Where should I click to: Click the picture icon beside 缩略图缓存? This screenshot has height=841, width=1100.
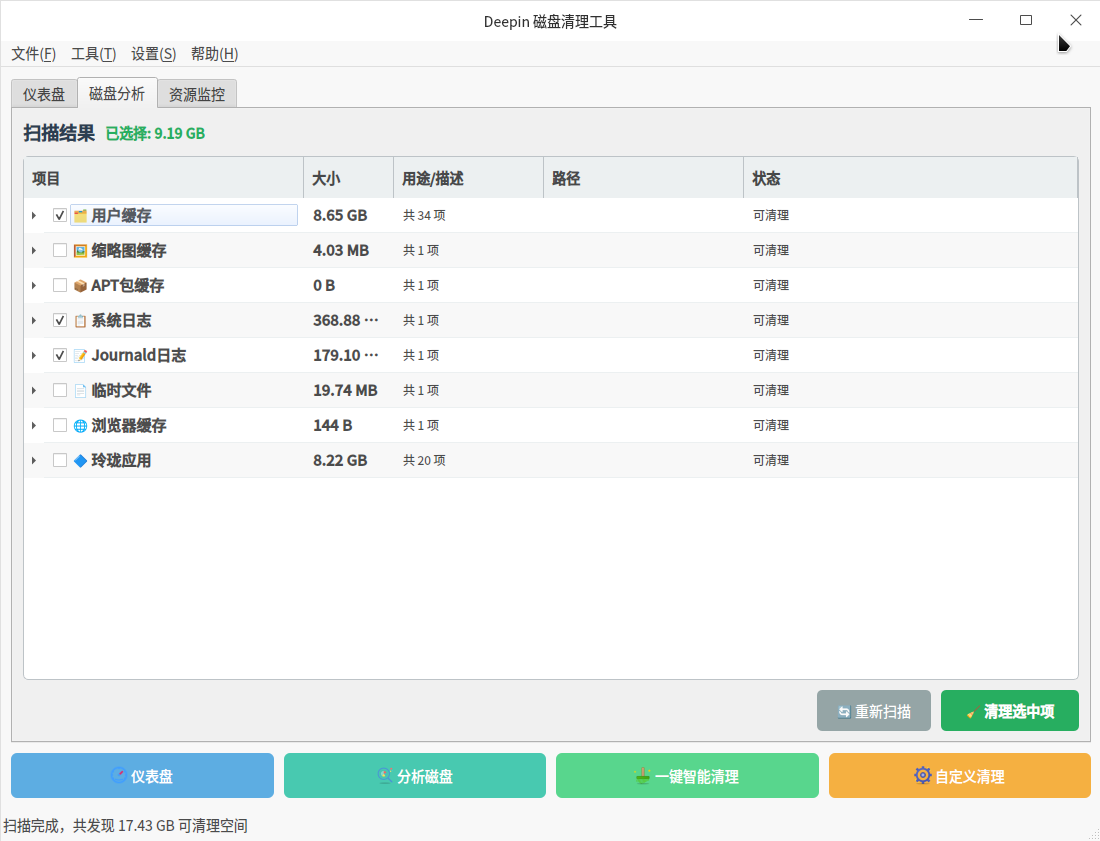[80, 251]
